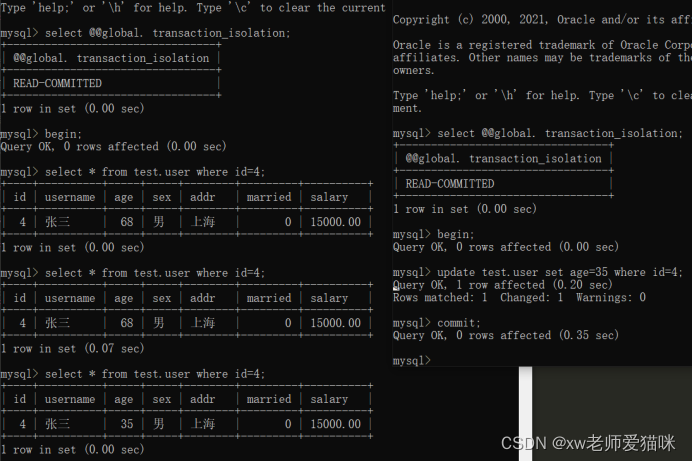
Task: Click 张三 in the row with age 35
Action: (57, 424)
